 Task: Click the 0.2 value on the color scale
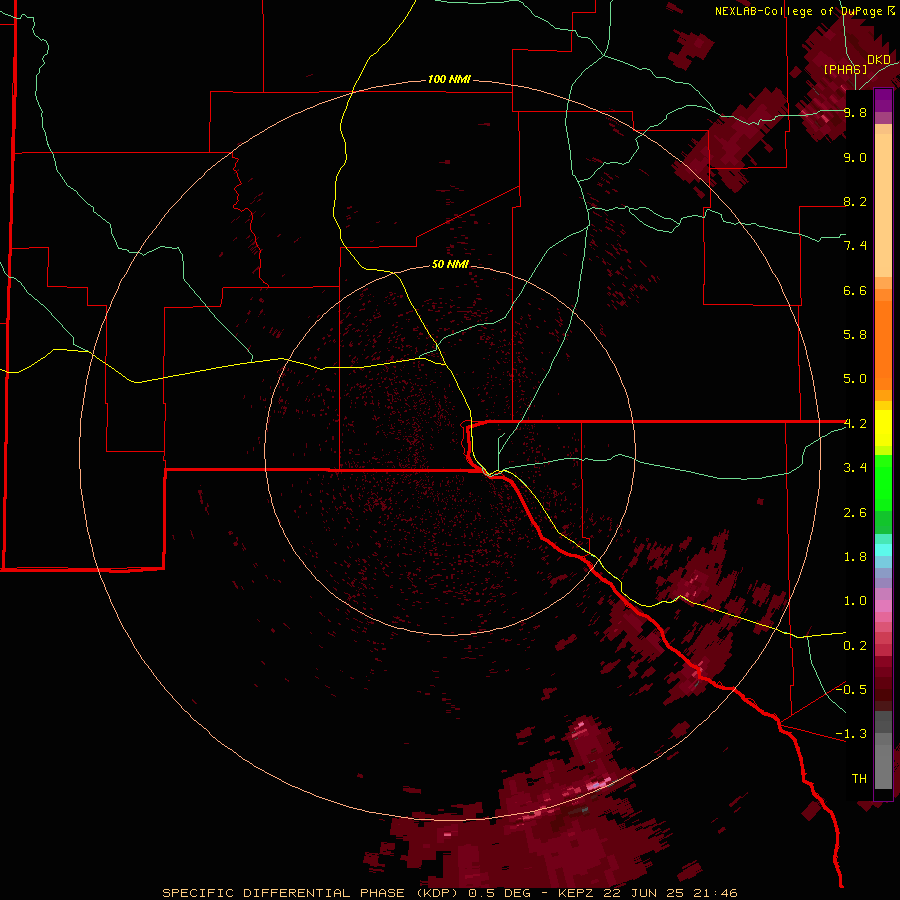[855, 646]
